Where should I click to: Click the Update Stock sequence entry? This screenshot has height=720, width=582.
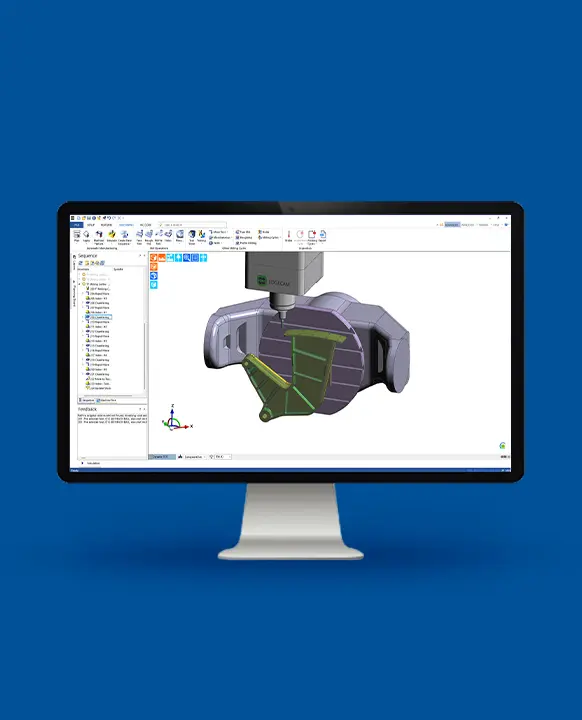98,388
